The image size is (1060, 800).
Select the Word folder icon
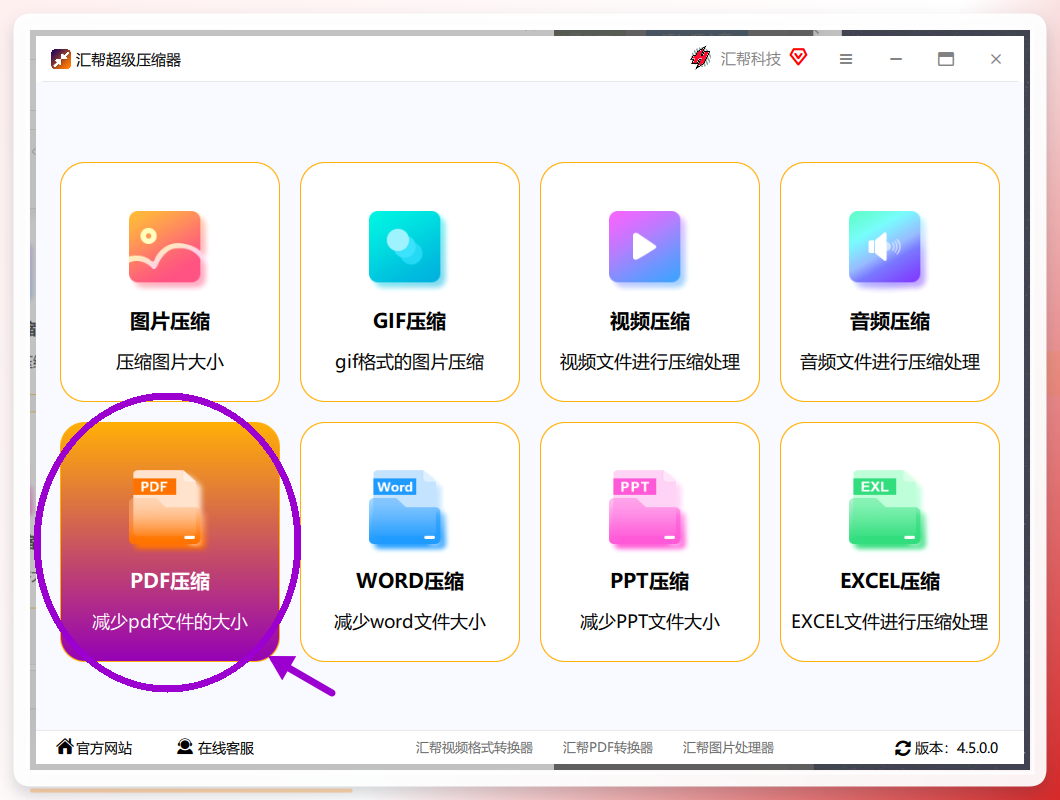[x=404, y=507]
